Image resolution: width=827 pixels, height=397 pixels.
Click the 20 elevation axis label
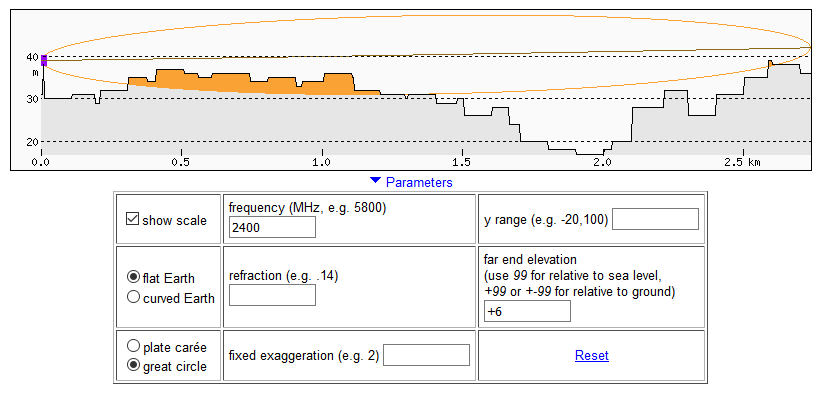pyautogui.click(x=32, y=142)
